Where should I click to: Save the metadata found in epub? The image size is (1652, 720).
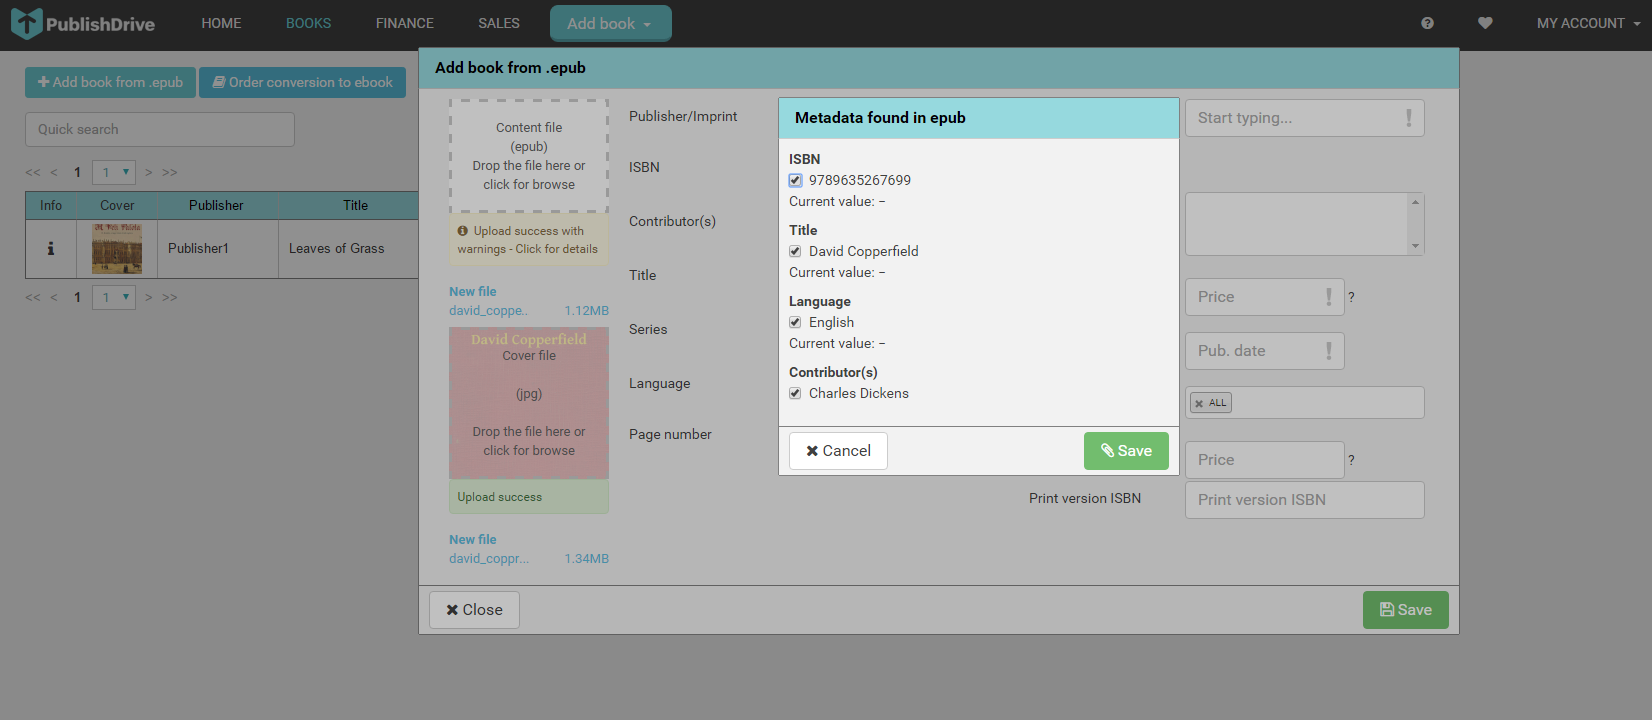point(1126,451)
